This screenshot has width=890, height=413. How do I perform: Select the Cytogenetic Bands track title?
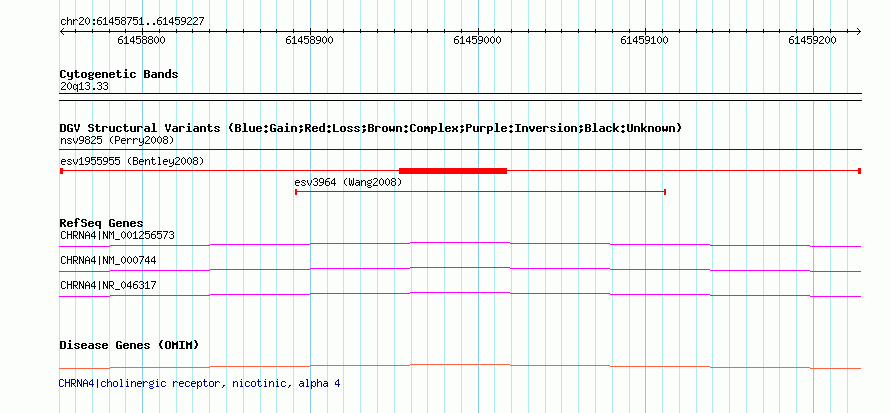pyautogui.click(x=119, y=74)
